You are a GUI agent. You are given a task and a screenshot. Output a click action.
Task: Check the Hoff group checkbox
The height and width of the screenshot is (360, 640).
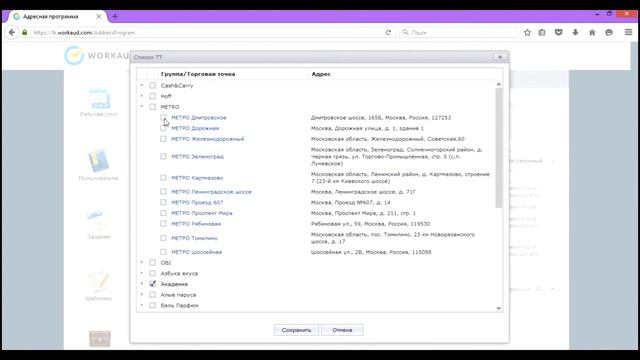click(153, 96)
